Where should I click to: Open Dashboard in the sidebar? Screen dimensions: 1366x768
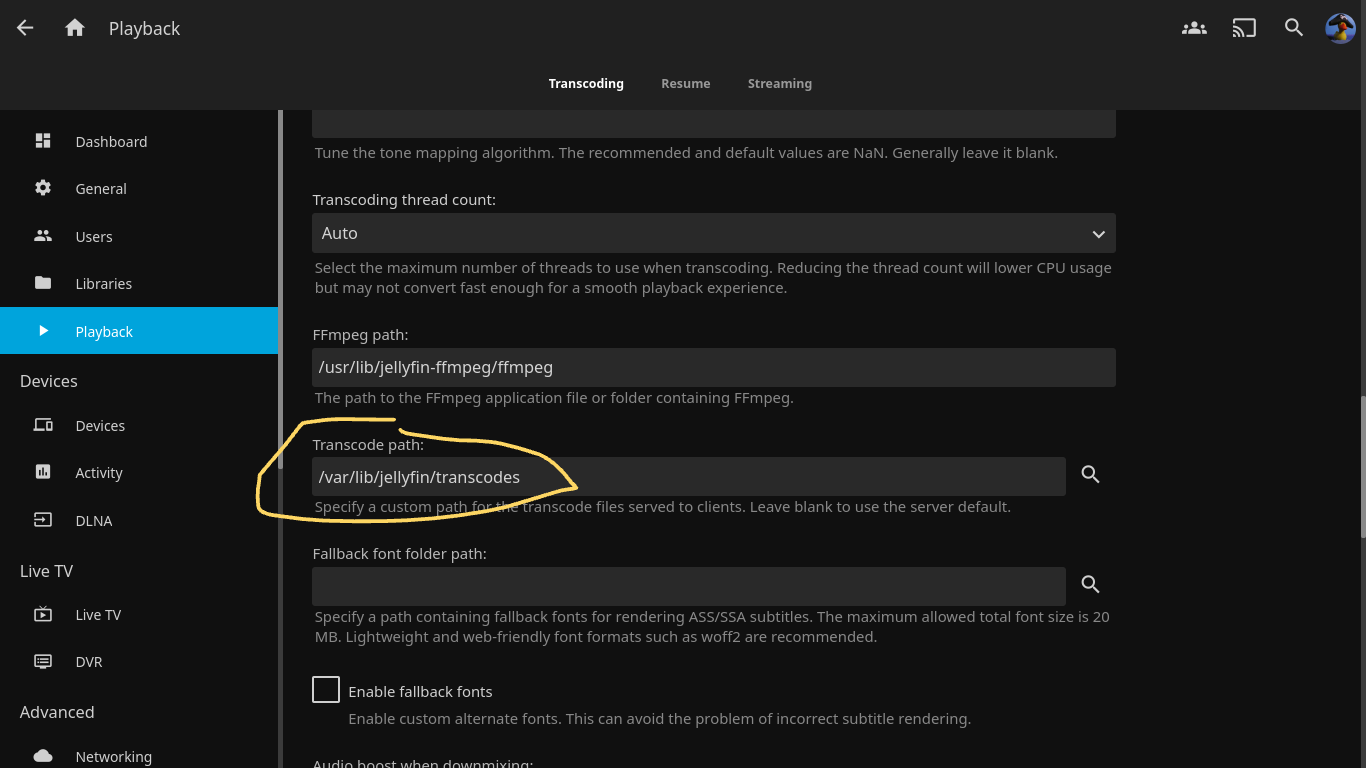[x=111, y=142]
